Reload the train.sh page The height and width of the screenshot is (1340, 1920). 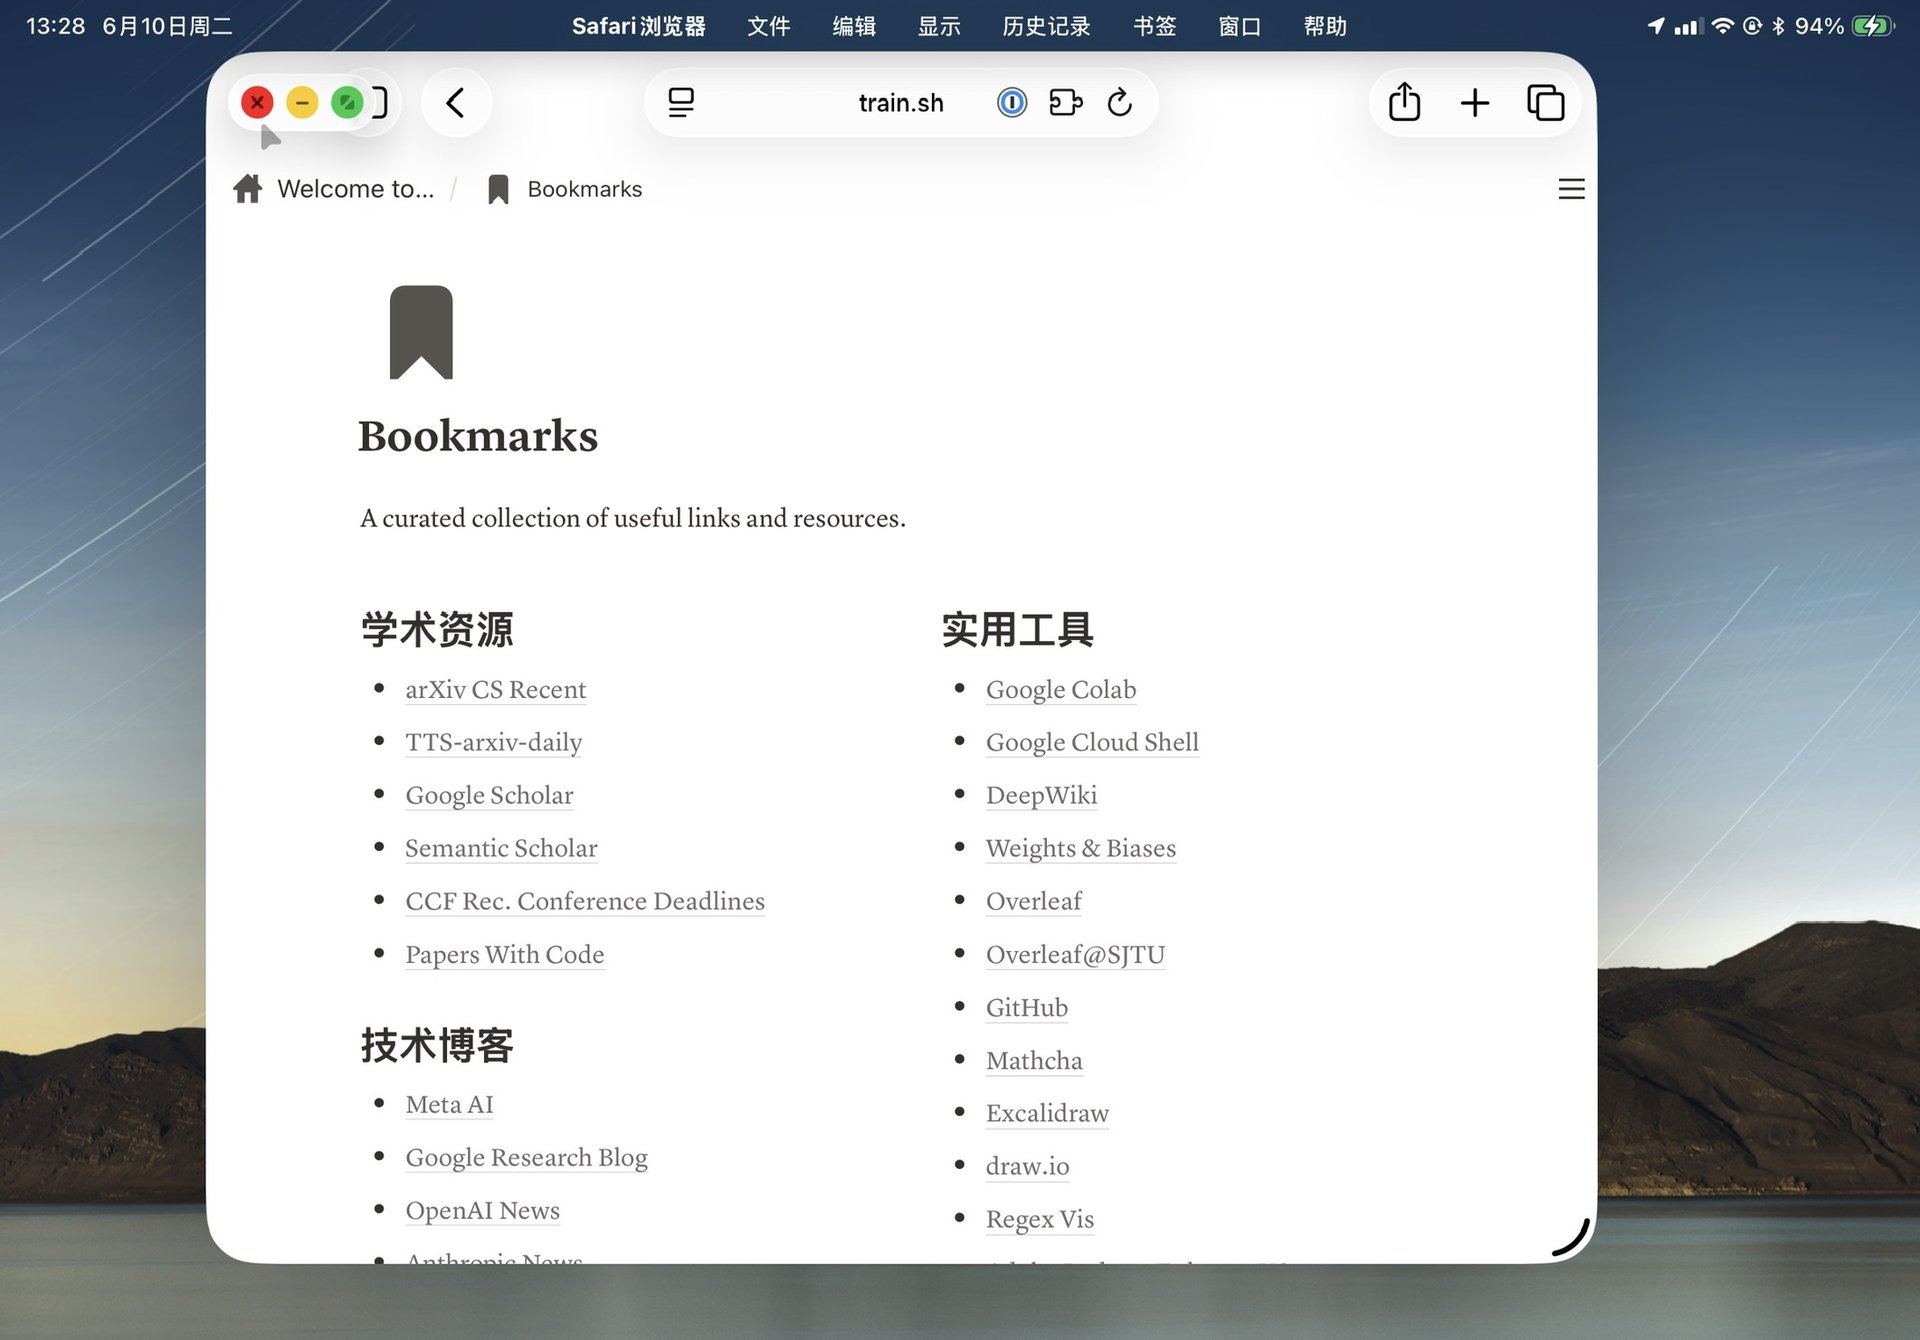click(x=1120, y=102)
